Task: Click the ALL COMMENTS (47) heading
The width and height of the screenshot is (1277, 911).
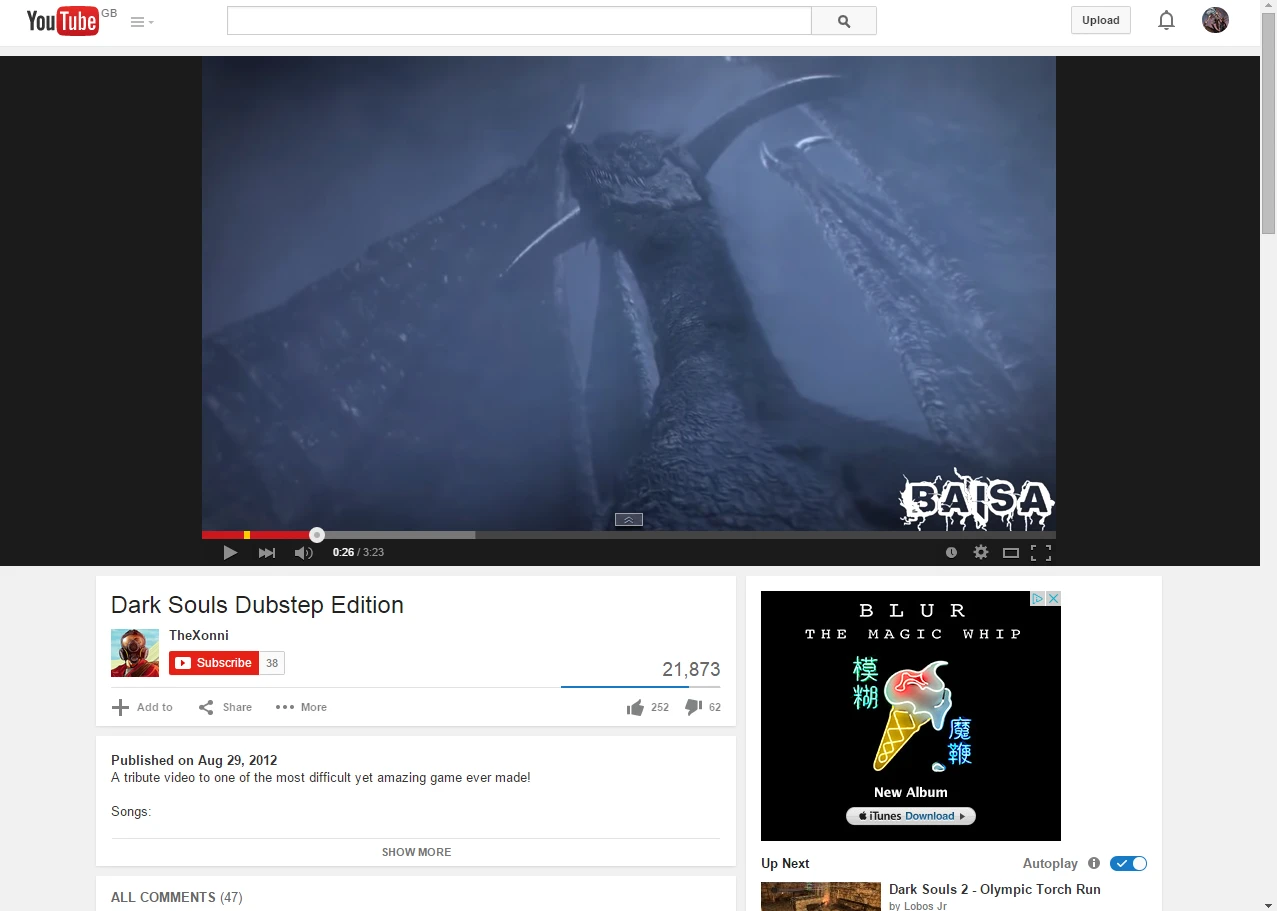Action: click(x=176, y=897)
